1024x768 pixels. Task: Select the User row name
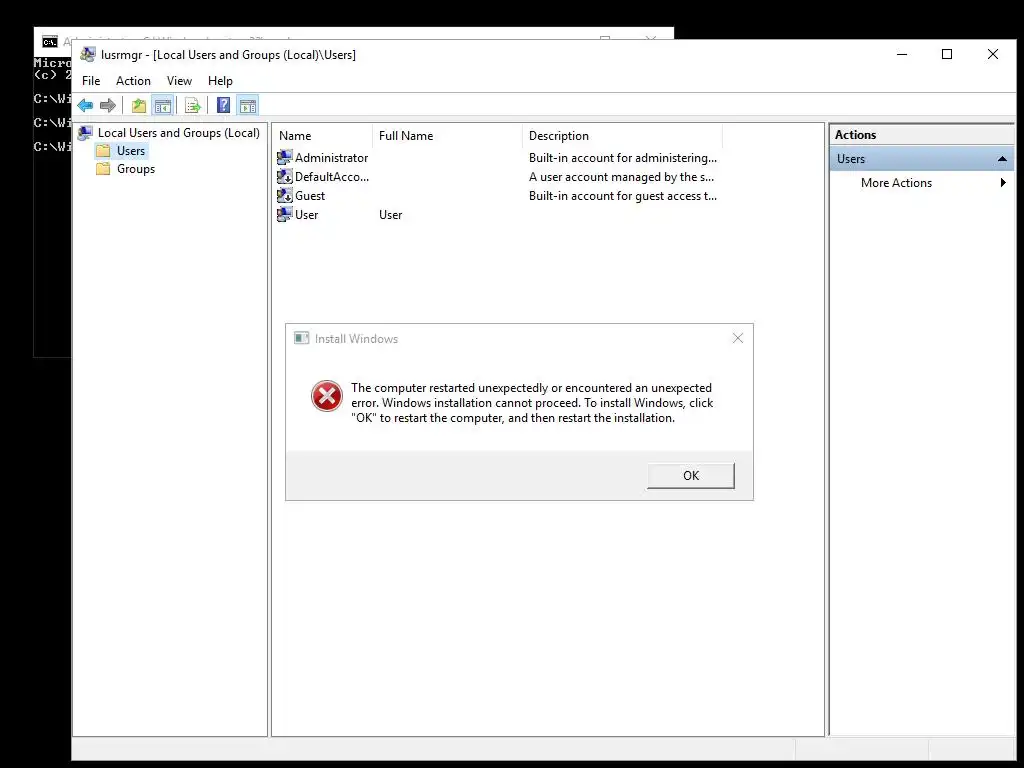pyautogui.click(x=306, y=214)
